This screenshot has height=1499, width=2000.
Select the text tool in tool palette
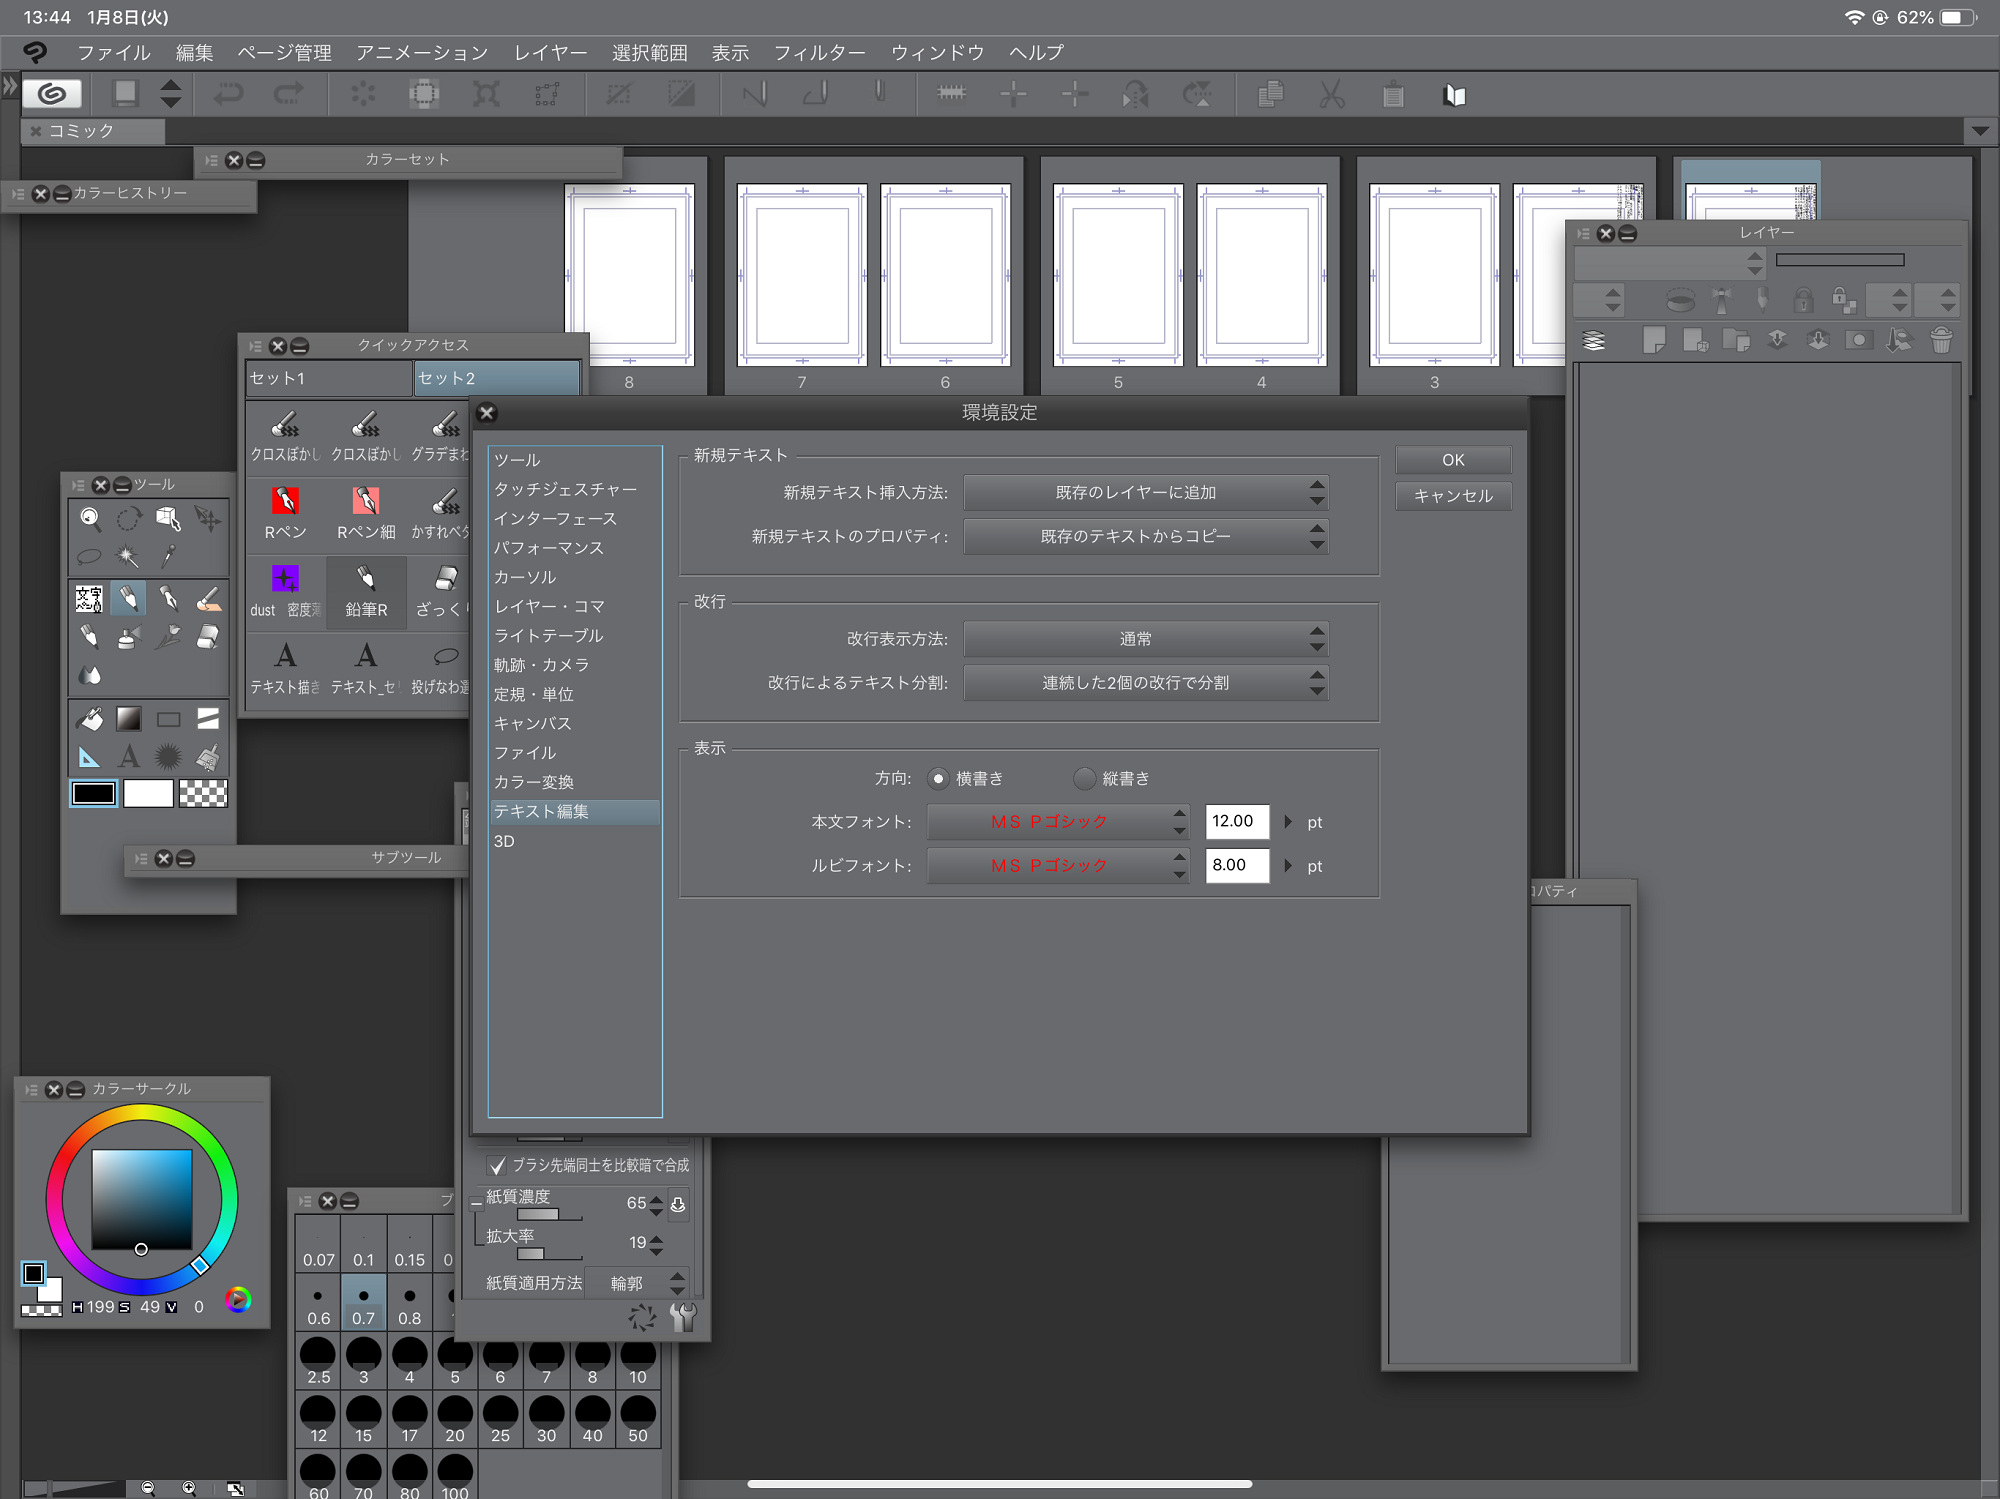point(129,757)
